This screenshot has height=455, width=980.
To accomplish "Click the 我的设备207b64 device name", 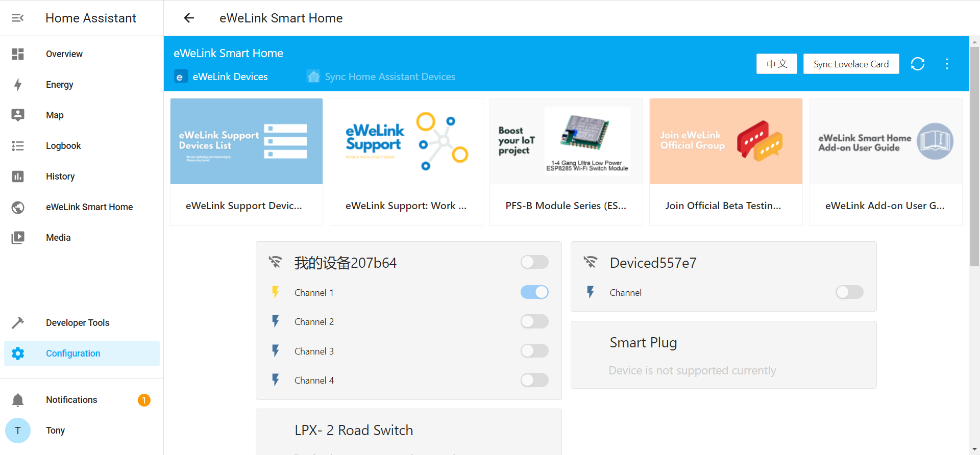I will point(346,263).
